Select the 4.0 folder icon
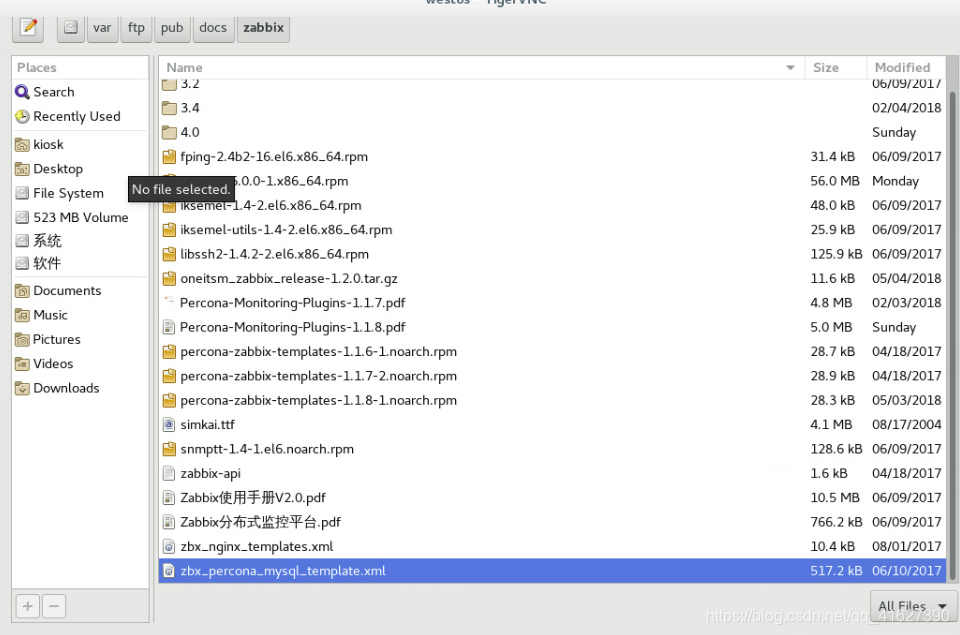Screen dimensions: 960x635 (169, 132)
